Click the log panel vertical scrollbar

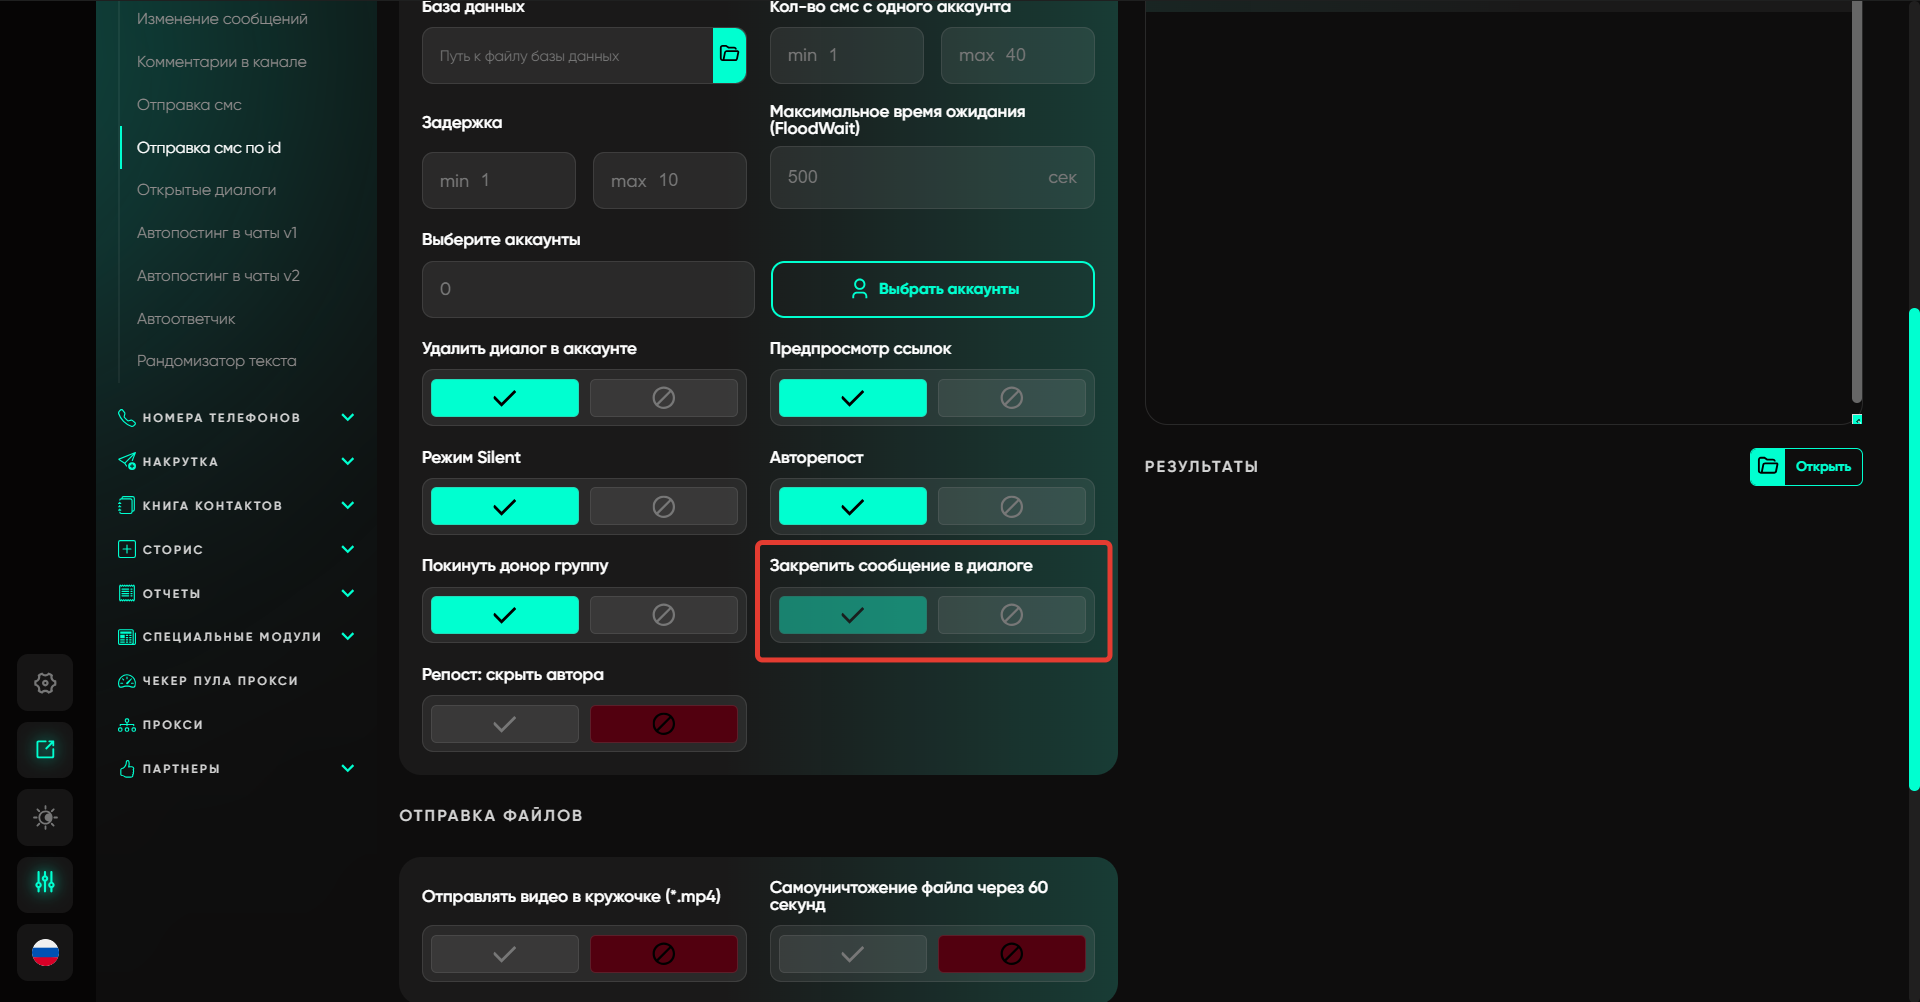(x=1856, y=200)
